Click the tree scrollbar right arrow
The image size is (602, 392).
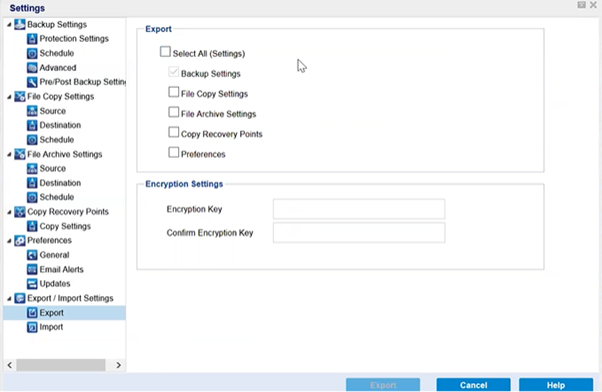click(119, 365)
